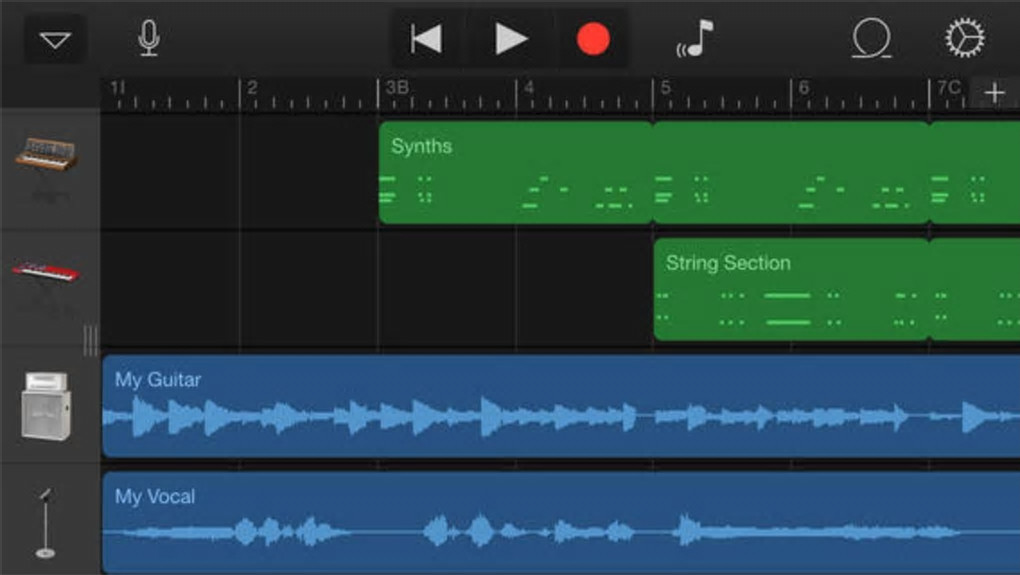Viewport: 1020px width, 575px height.
Task: Tap the microphone instrument icon
Action: 149,38
